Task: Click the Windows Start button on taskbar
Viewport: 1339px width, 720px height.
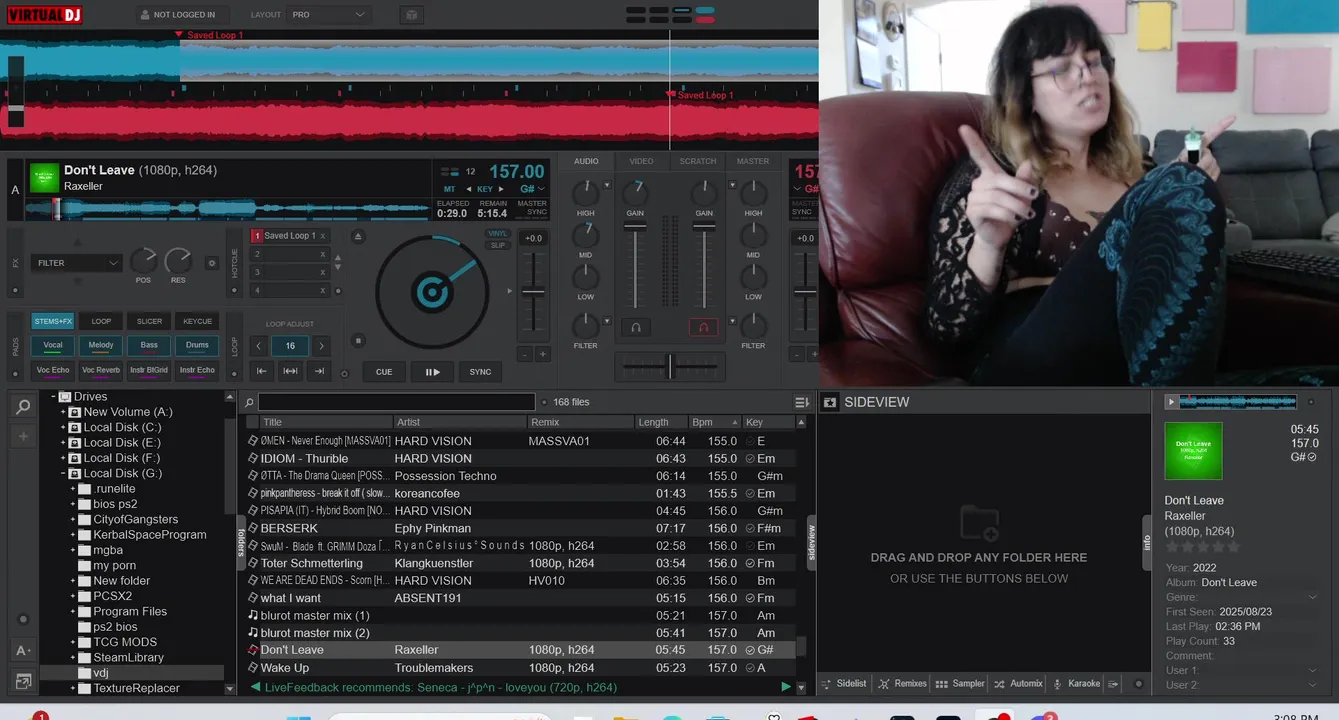Action: click(x=298, y=716)
